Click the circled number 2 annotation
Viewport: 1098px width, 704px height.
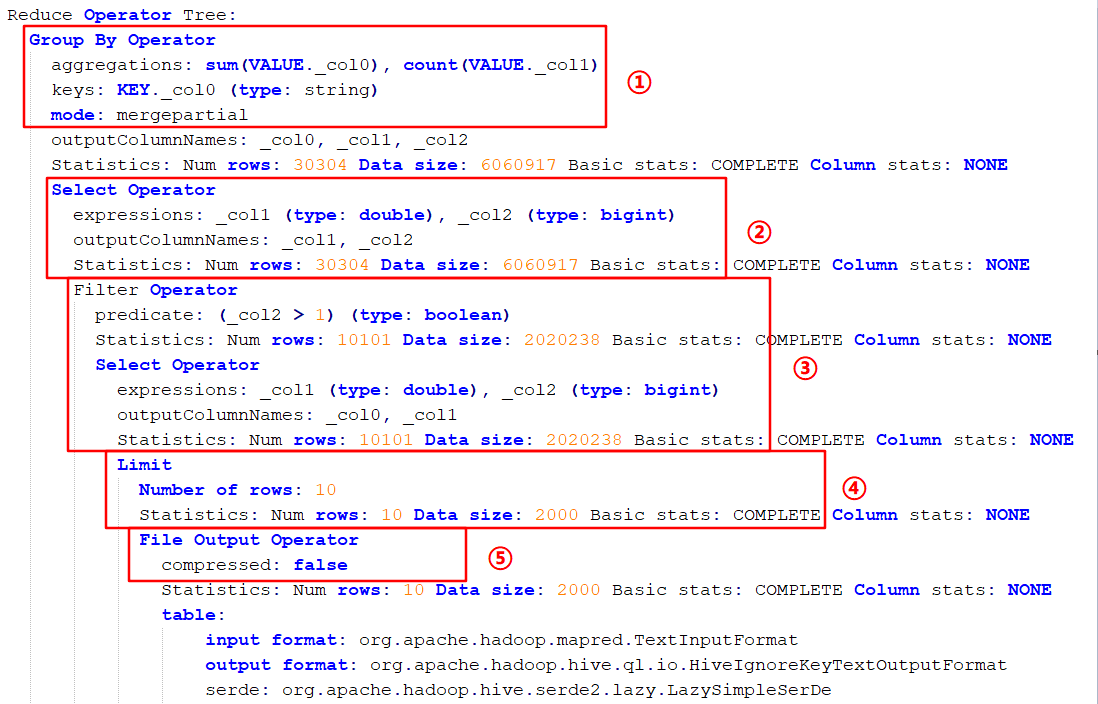click(x=759, y=232)
